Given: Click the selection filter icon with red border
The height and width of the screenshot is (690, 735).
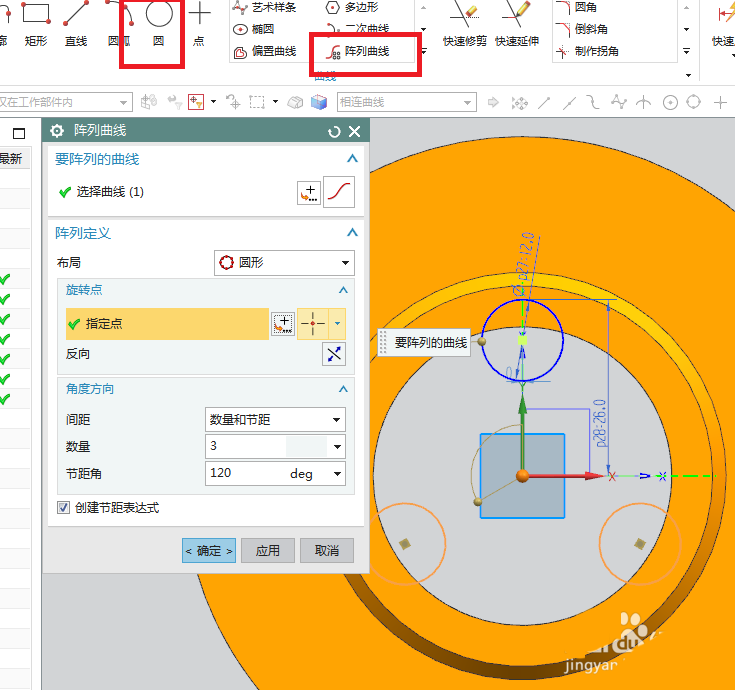Looking at the screenshot, I should tap(195, 102).
